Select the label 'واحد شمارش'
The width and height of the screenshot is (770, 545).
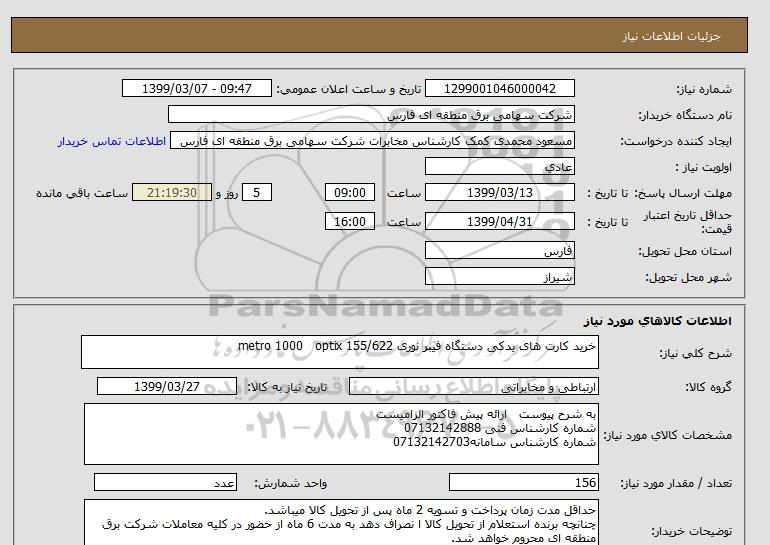291,484
